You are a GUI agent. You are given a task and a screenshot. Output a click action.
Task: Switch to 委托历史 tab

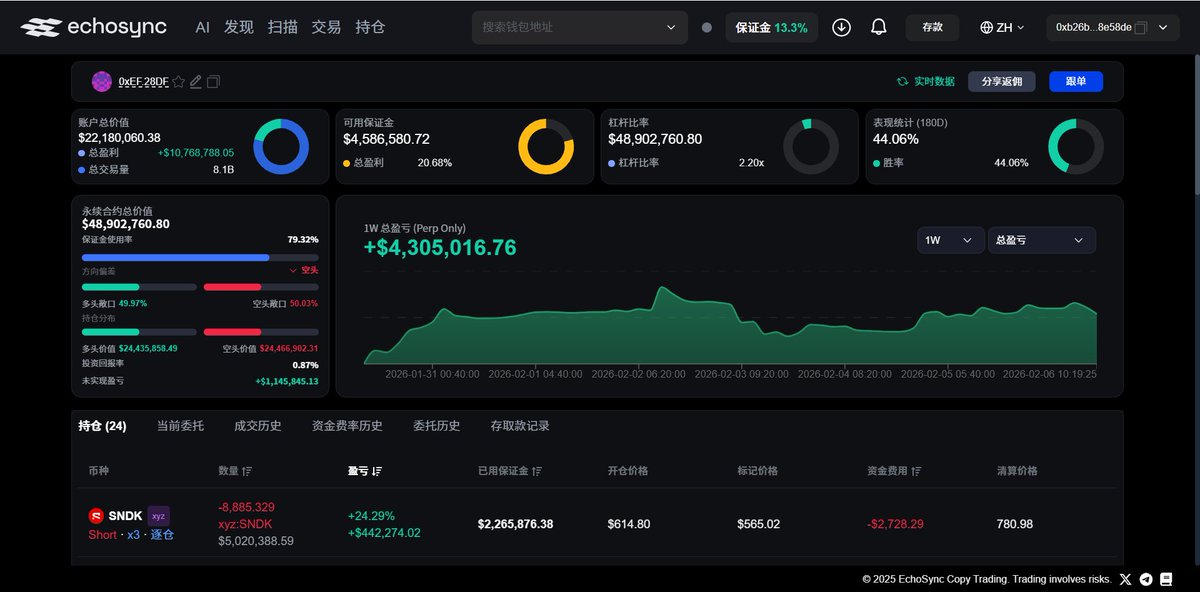[x=437, y=426]
